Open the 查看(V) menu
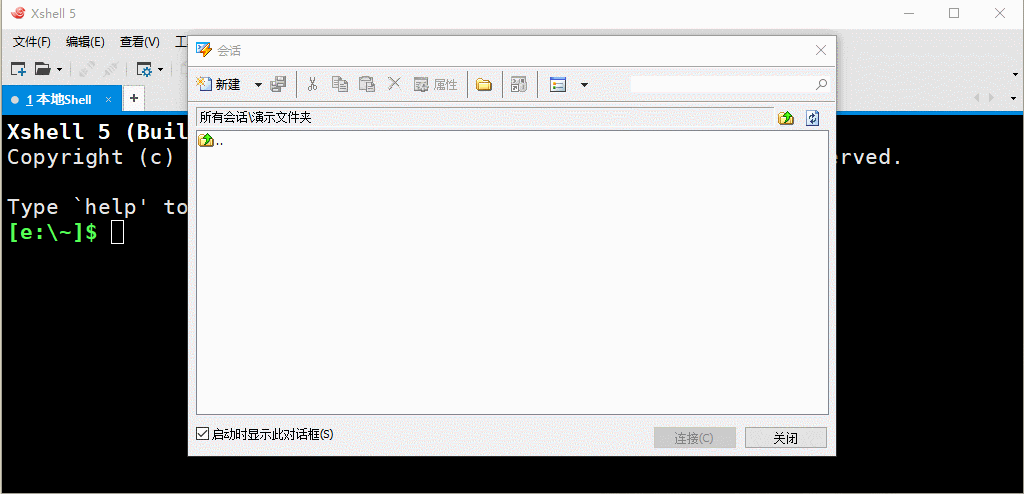The width and height of the screenshot is (1024, 494). (139, 42)
